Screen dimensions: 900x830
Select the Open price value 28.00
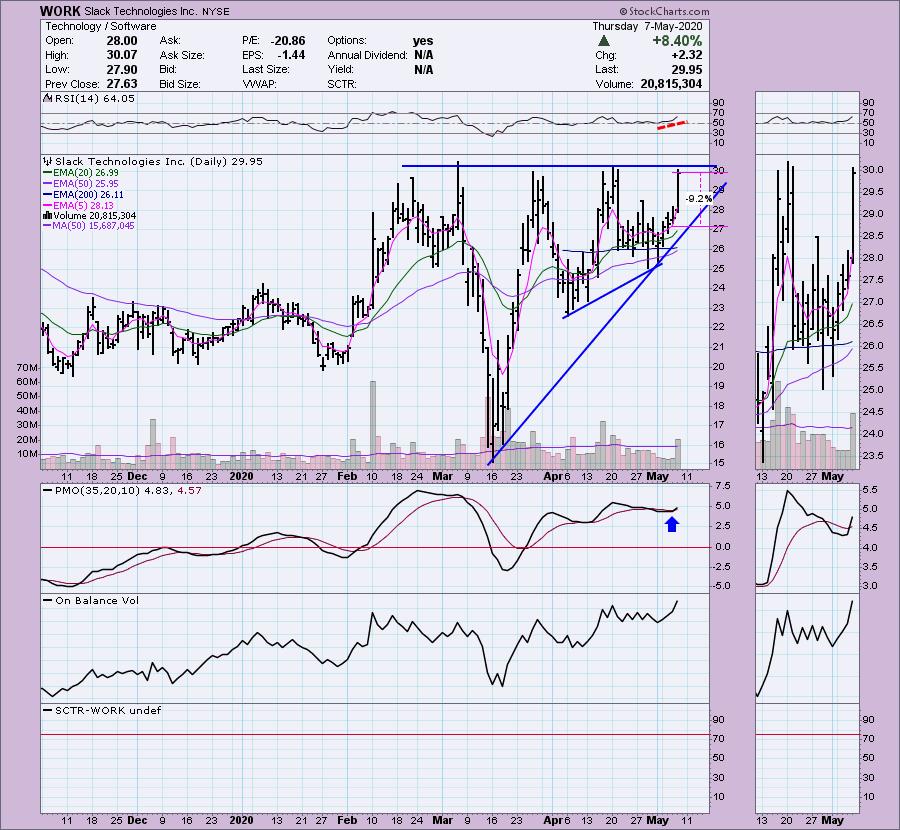122,41
